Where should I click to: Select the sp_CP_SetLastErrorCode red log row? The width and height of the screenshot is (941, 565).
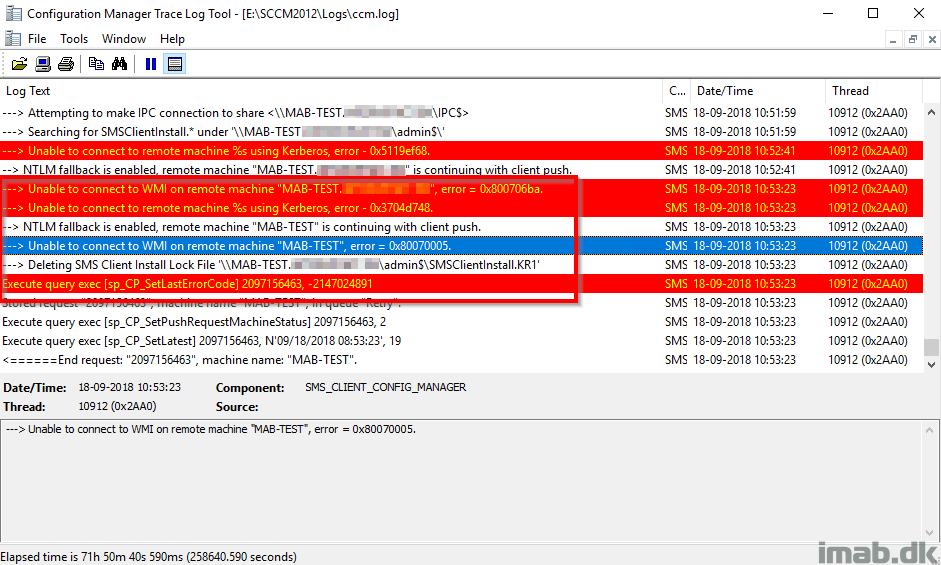[300, 284]
